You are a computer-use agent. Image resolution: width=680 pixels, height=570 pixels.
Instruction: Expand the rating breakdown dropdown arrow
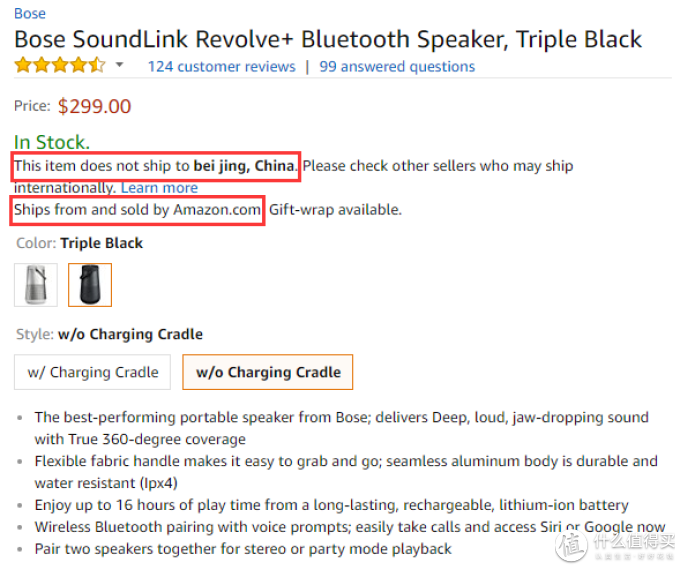coord(120,65)
